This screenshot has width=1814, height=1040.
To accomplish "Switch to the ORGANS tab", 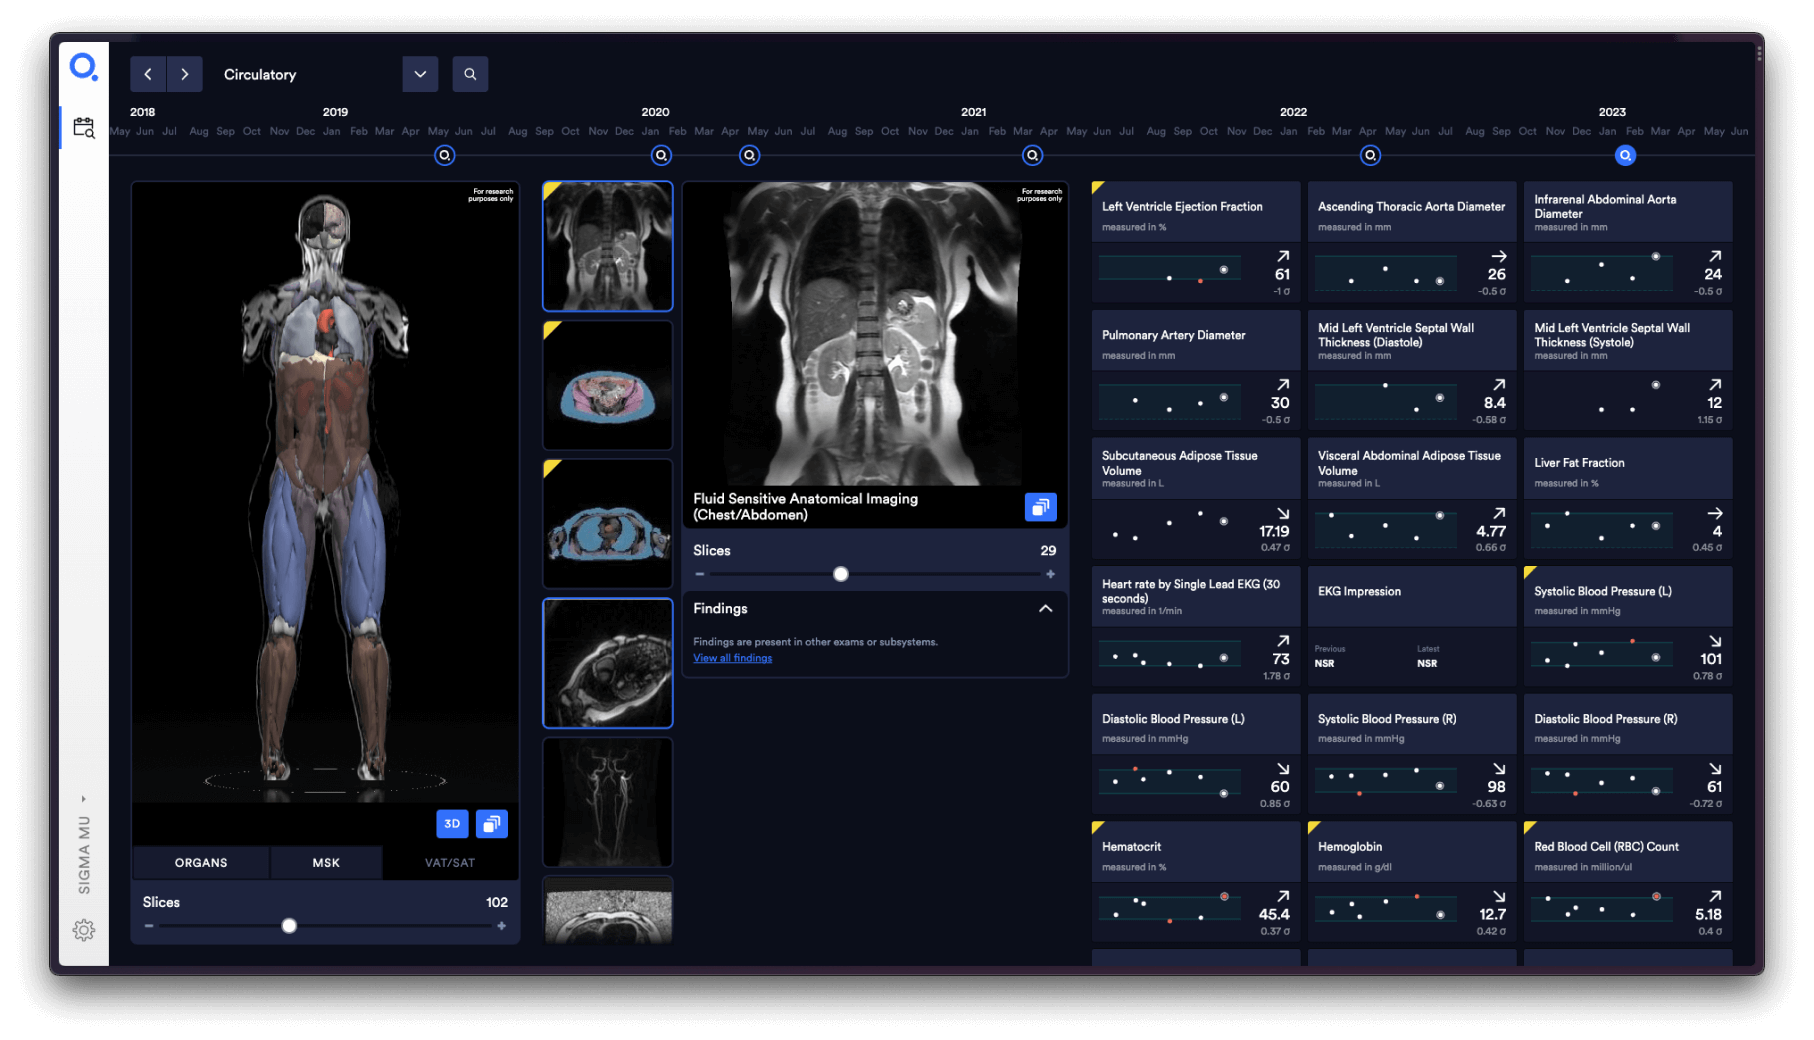I will click(x=201, y=863).
